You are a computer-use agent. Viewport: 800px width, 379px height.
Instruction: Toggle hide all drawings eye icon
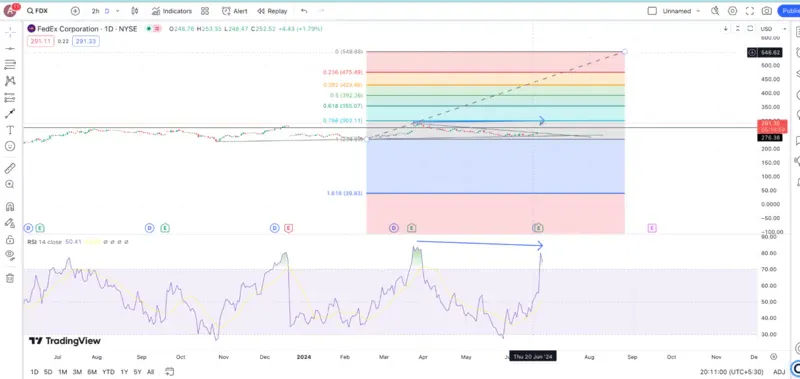[10, 255]
